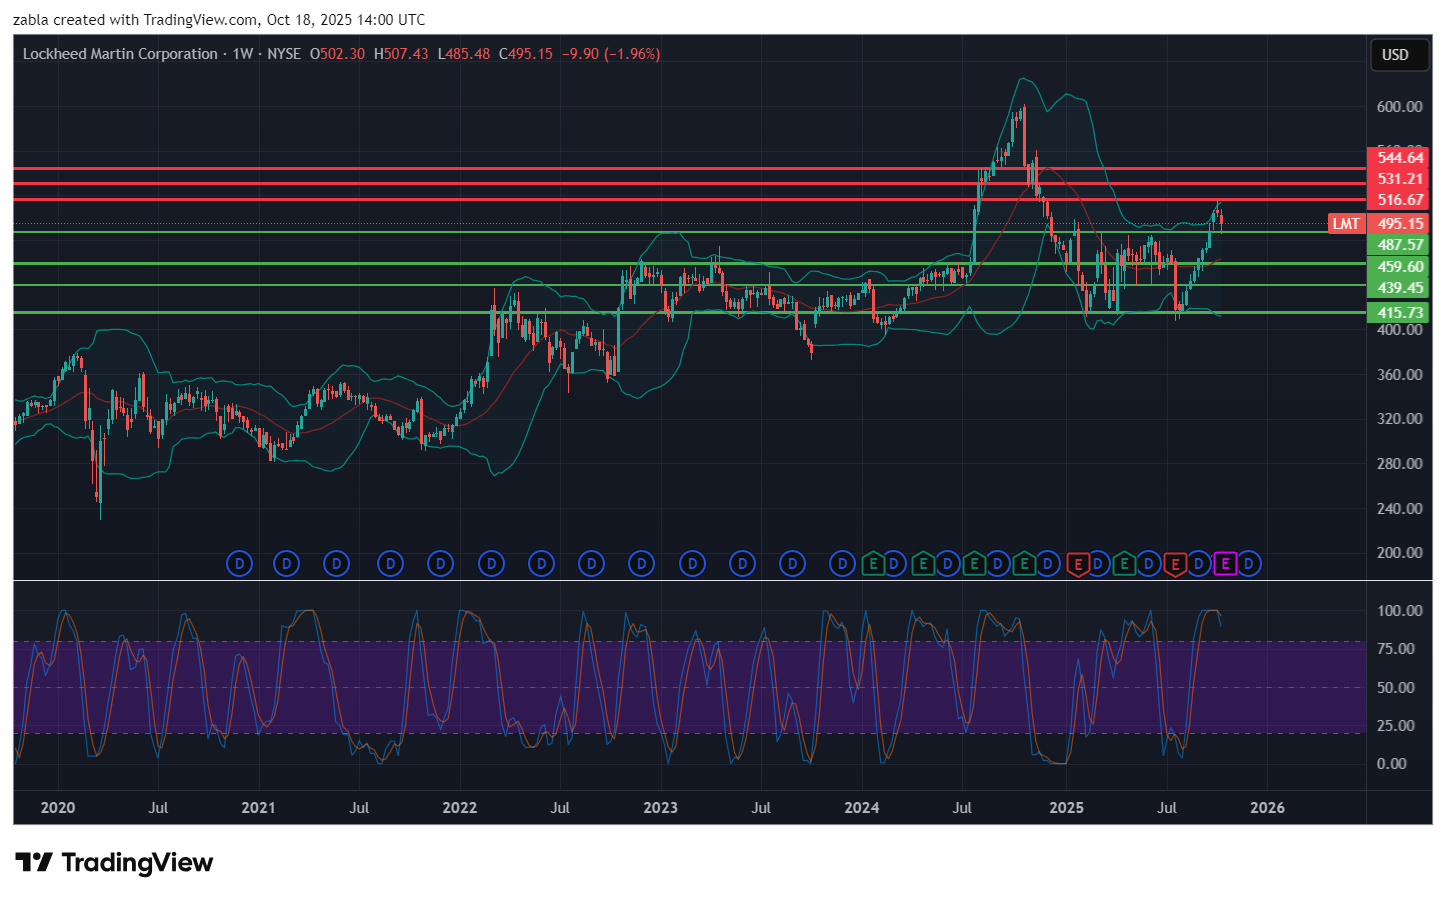Click the 1W interval in chart legend
The width and height of the screenshot is (1446, 900).
coord(242,54)
